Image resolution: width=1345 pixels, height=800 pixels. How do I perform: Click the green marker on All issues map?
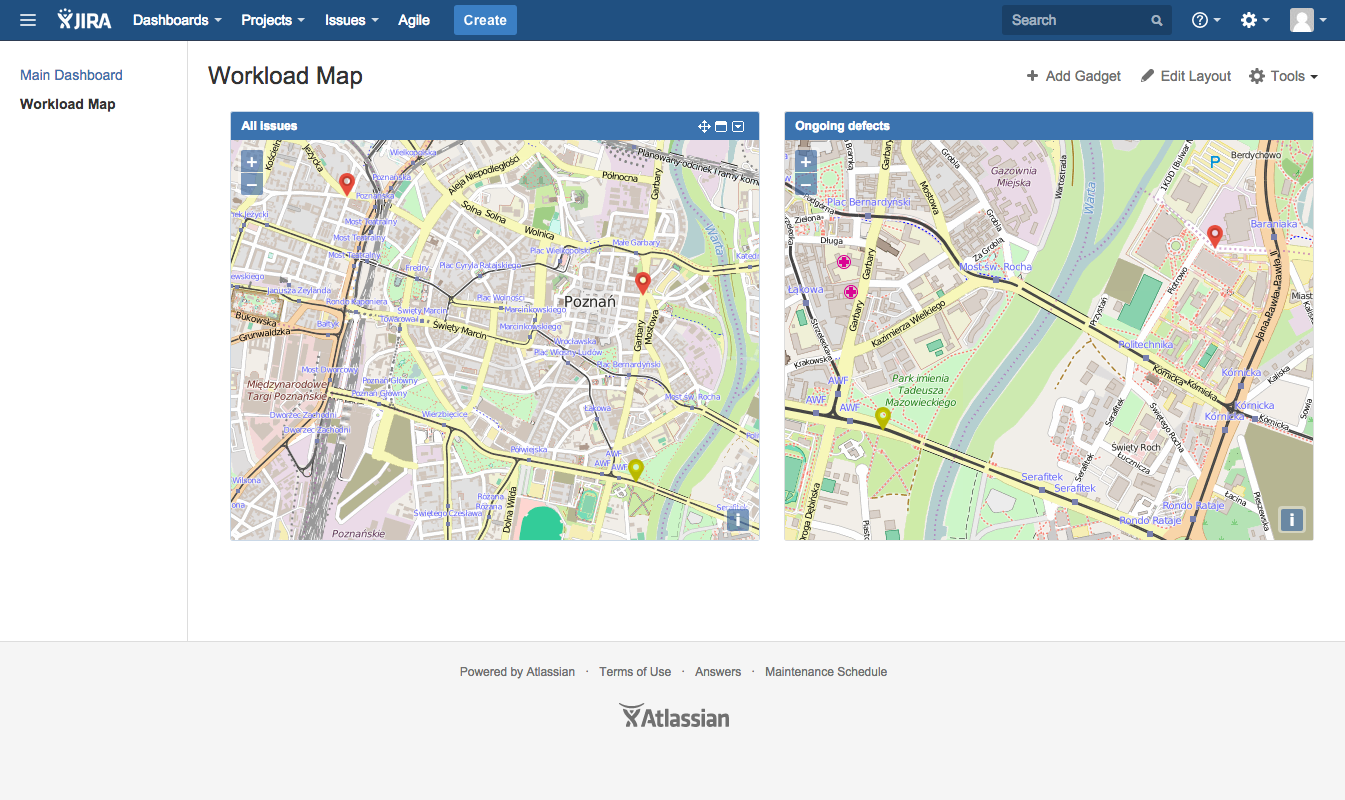[x=635, y=470]
